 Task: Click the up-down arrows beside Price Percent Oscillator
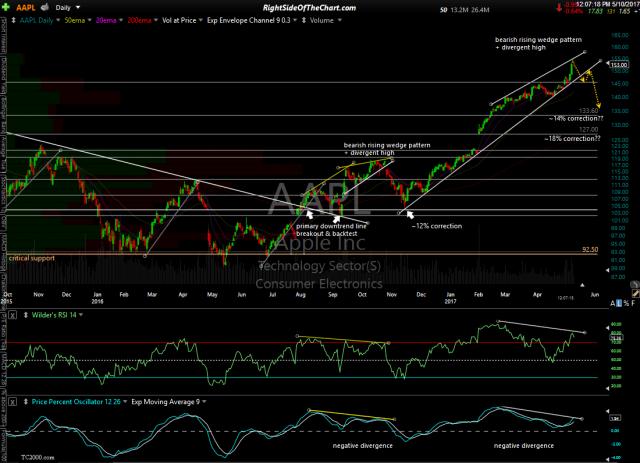point(26,402)
